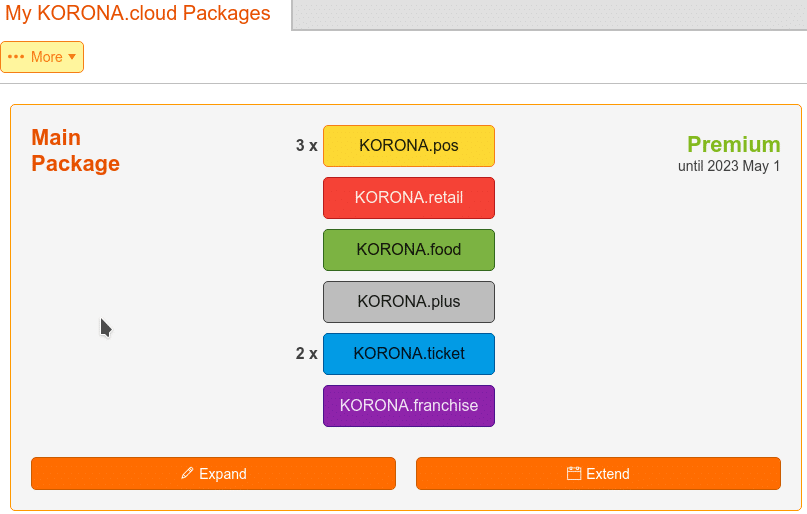The width and height of the screenshot is (807, 514).
Task: Click the Main Package heading
Action: coord(76,150)
